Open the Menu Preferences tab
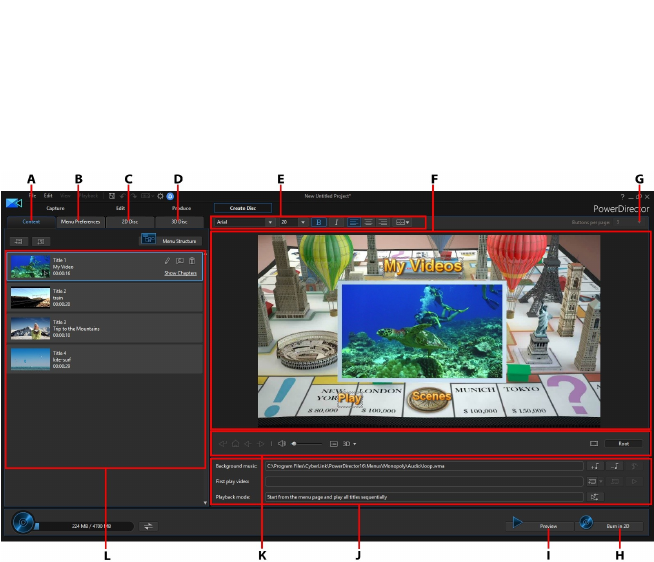 coord(80,222)
